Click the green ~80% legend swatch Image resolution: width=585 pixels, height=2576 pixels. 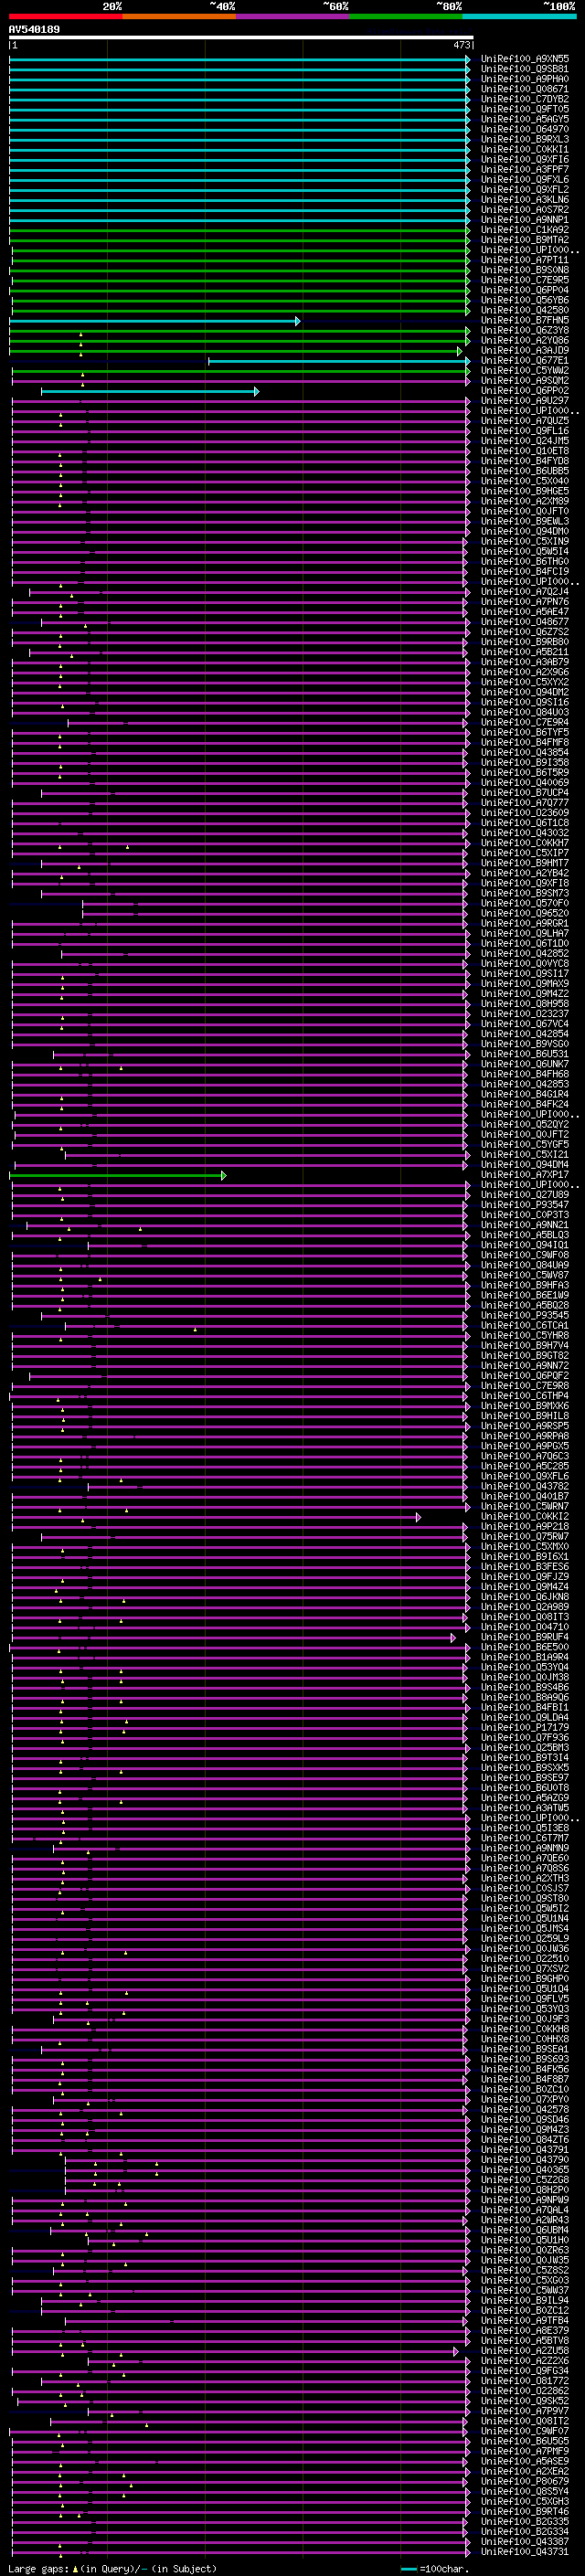pyautogui.click(x=406, y=17)
